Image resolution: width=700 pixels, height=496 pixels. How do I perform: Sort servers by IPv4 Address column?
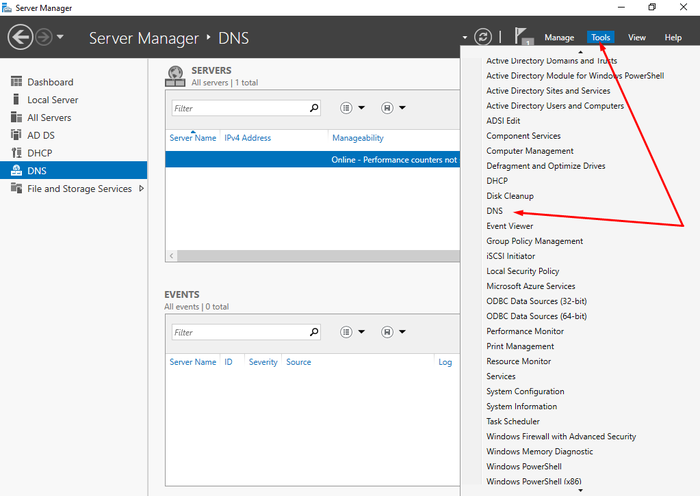click(247, 138)
